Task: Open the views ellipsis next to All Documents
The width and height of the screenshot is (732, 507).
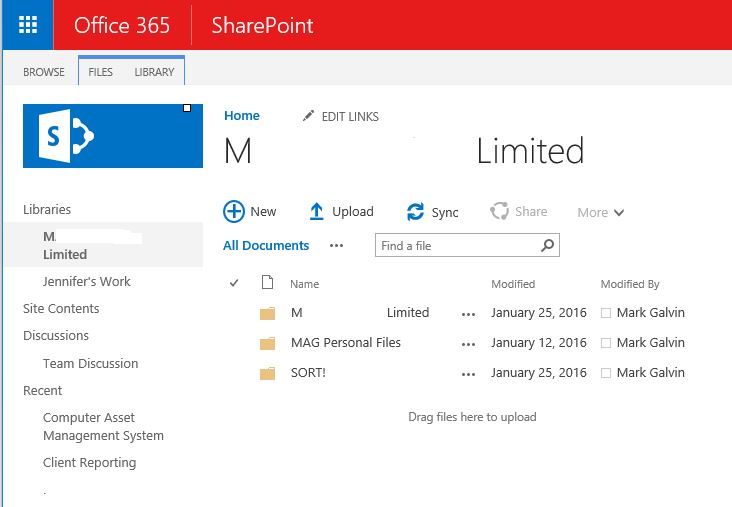Action: [x=336, y=246]
